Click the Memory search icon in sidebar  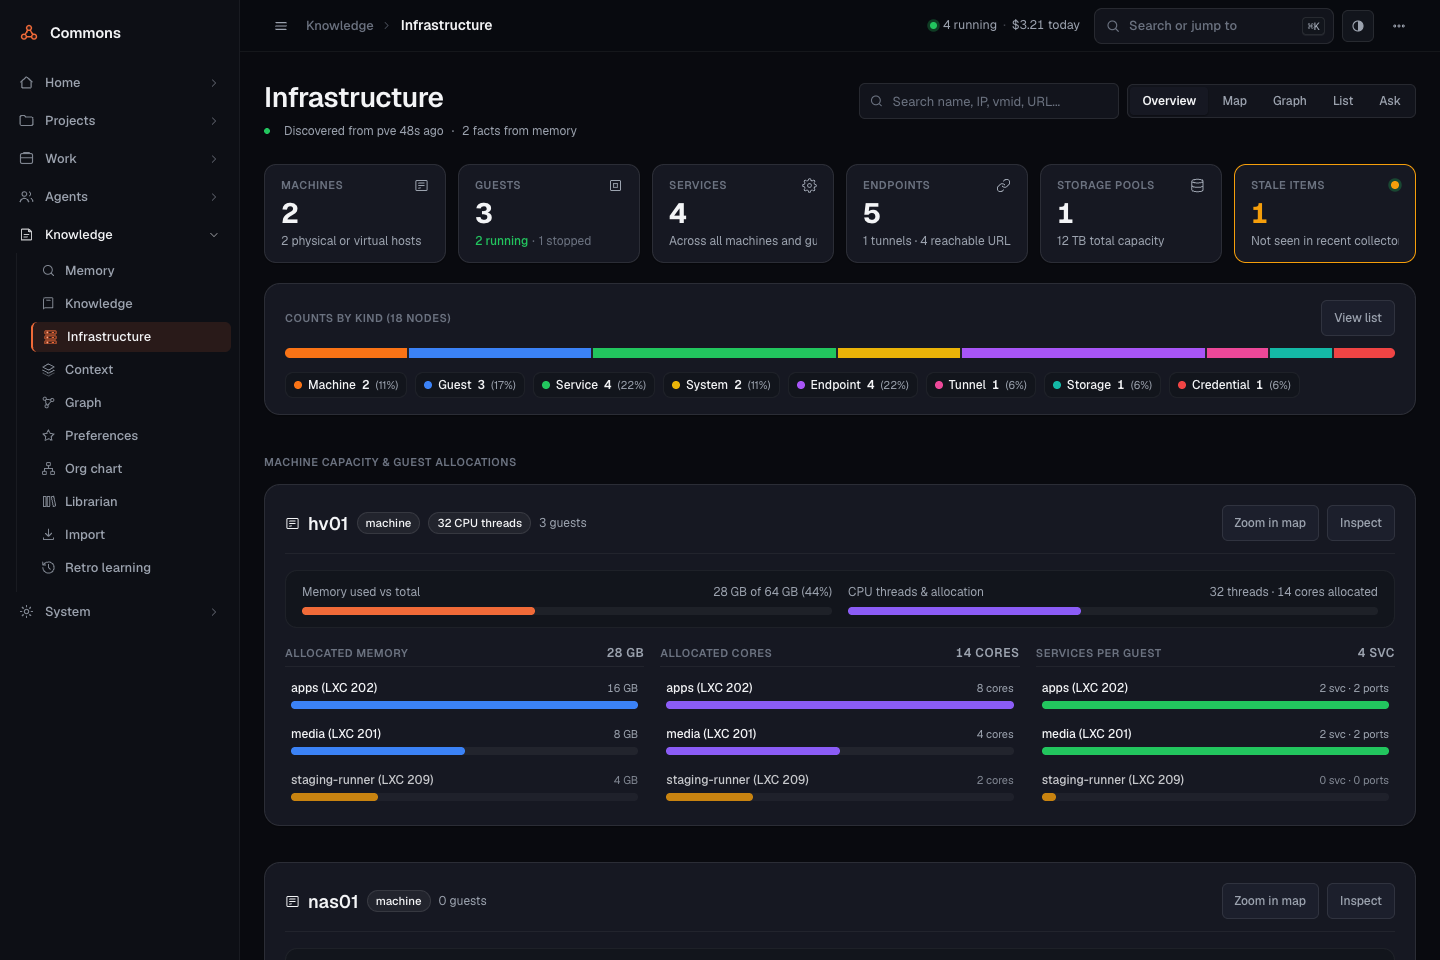pyautogui.click(x=48, y=271)
